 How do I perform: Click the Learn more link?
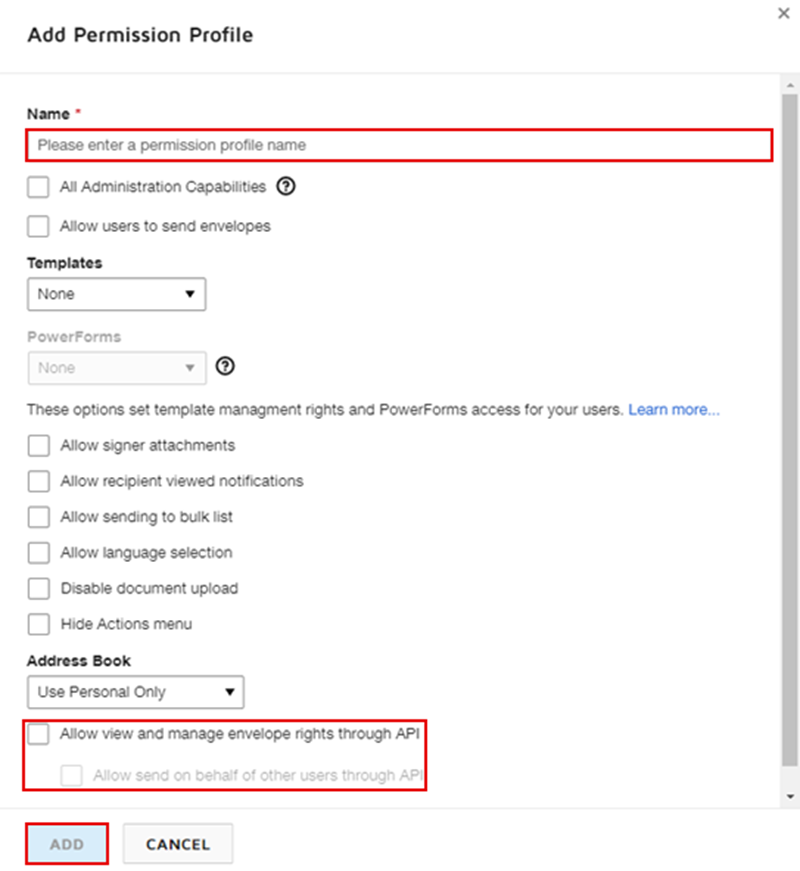pyautogui.click(x=673, y=410)
